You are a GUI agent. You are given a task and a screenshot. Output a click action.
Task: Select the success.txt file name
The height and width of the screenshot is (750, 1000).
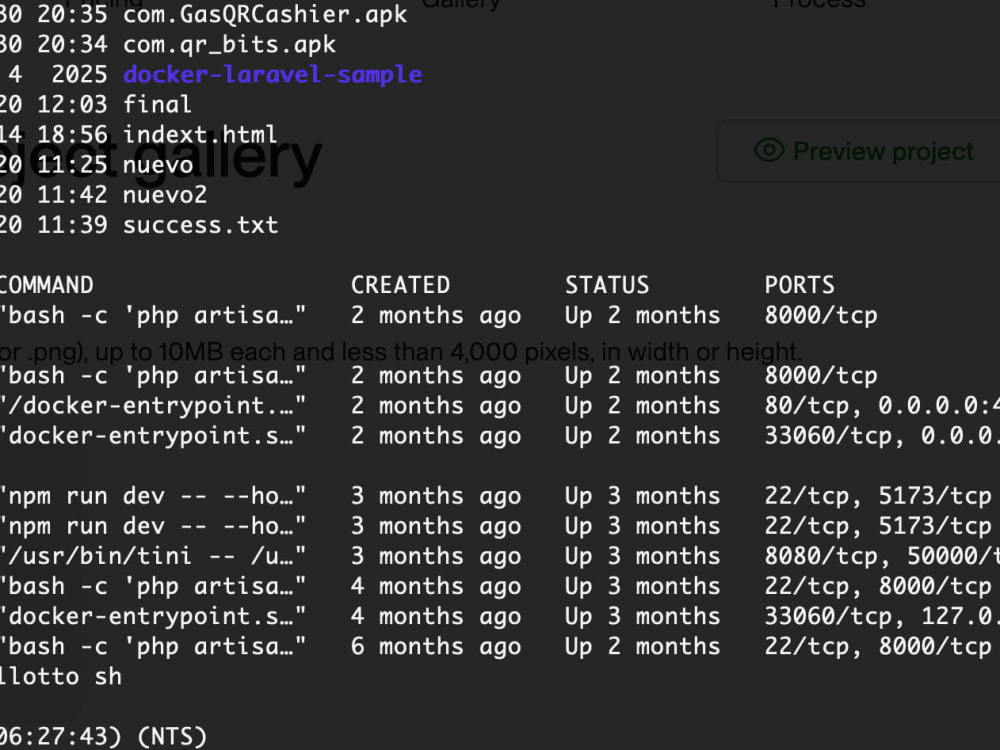(x=200, y=224)
